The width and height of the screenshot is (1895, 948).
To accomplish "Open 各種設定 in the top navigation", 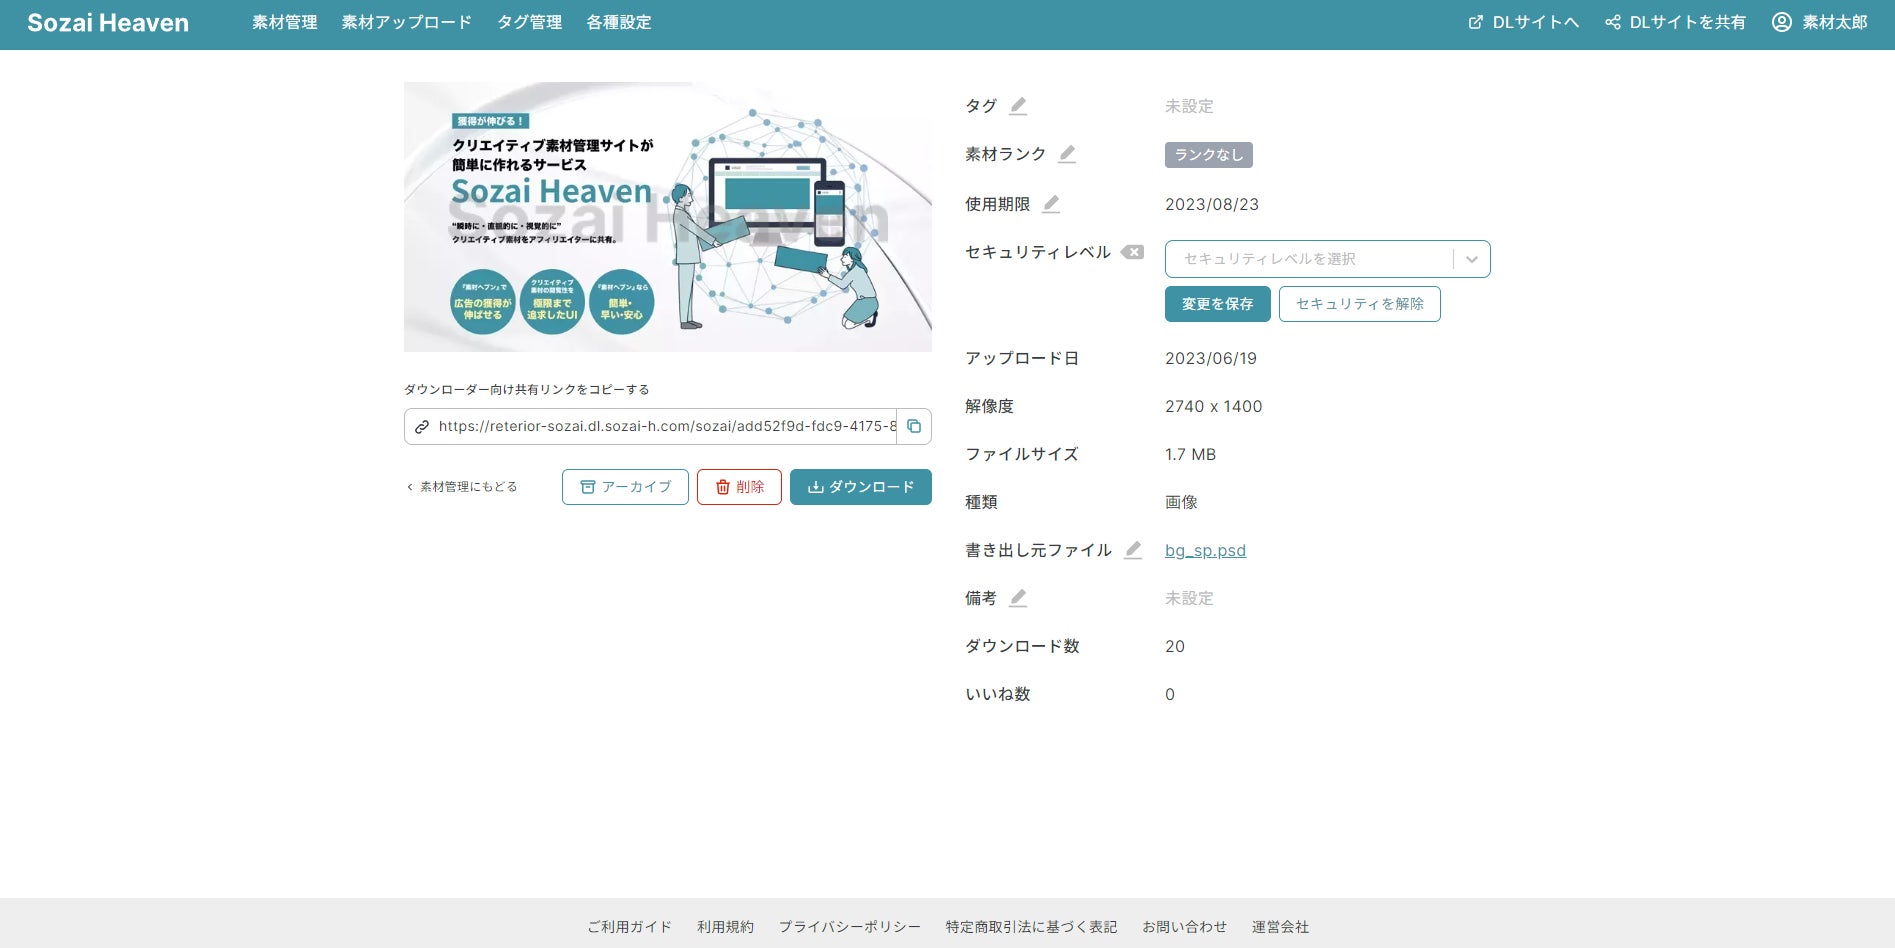I will click(x=619, y=22).
